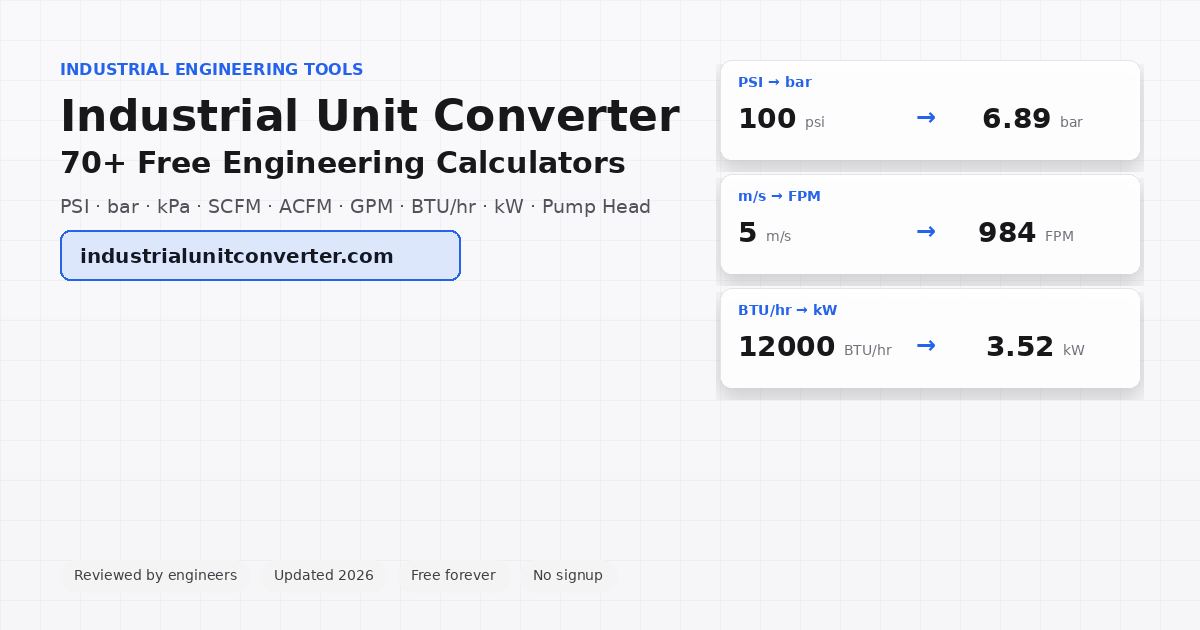Click '70+ Free Engineering Calculators' subtitle
The image size is (1200, 630).
[343, 163]
